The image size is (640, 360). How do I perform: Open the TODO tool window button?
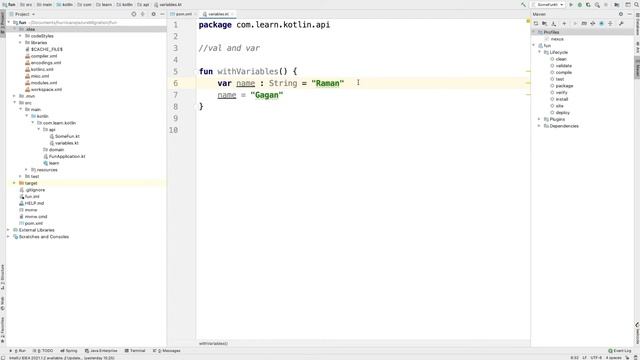tap(42, 351)
